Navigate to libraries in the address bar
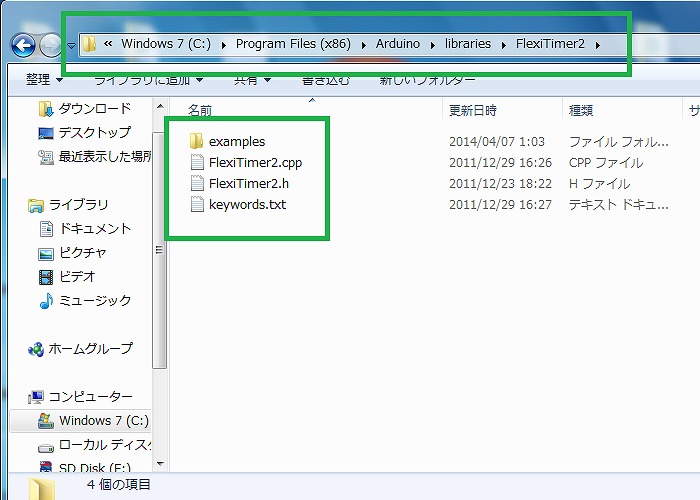 tap(467, 44)
